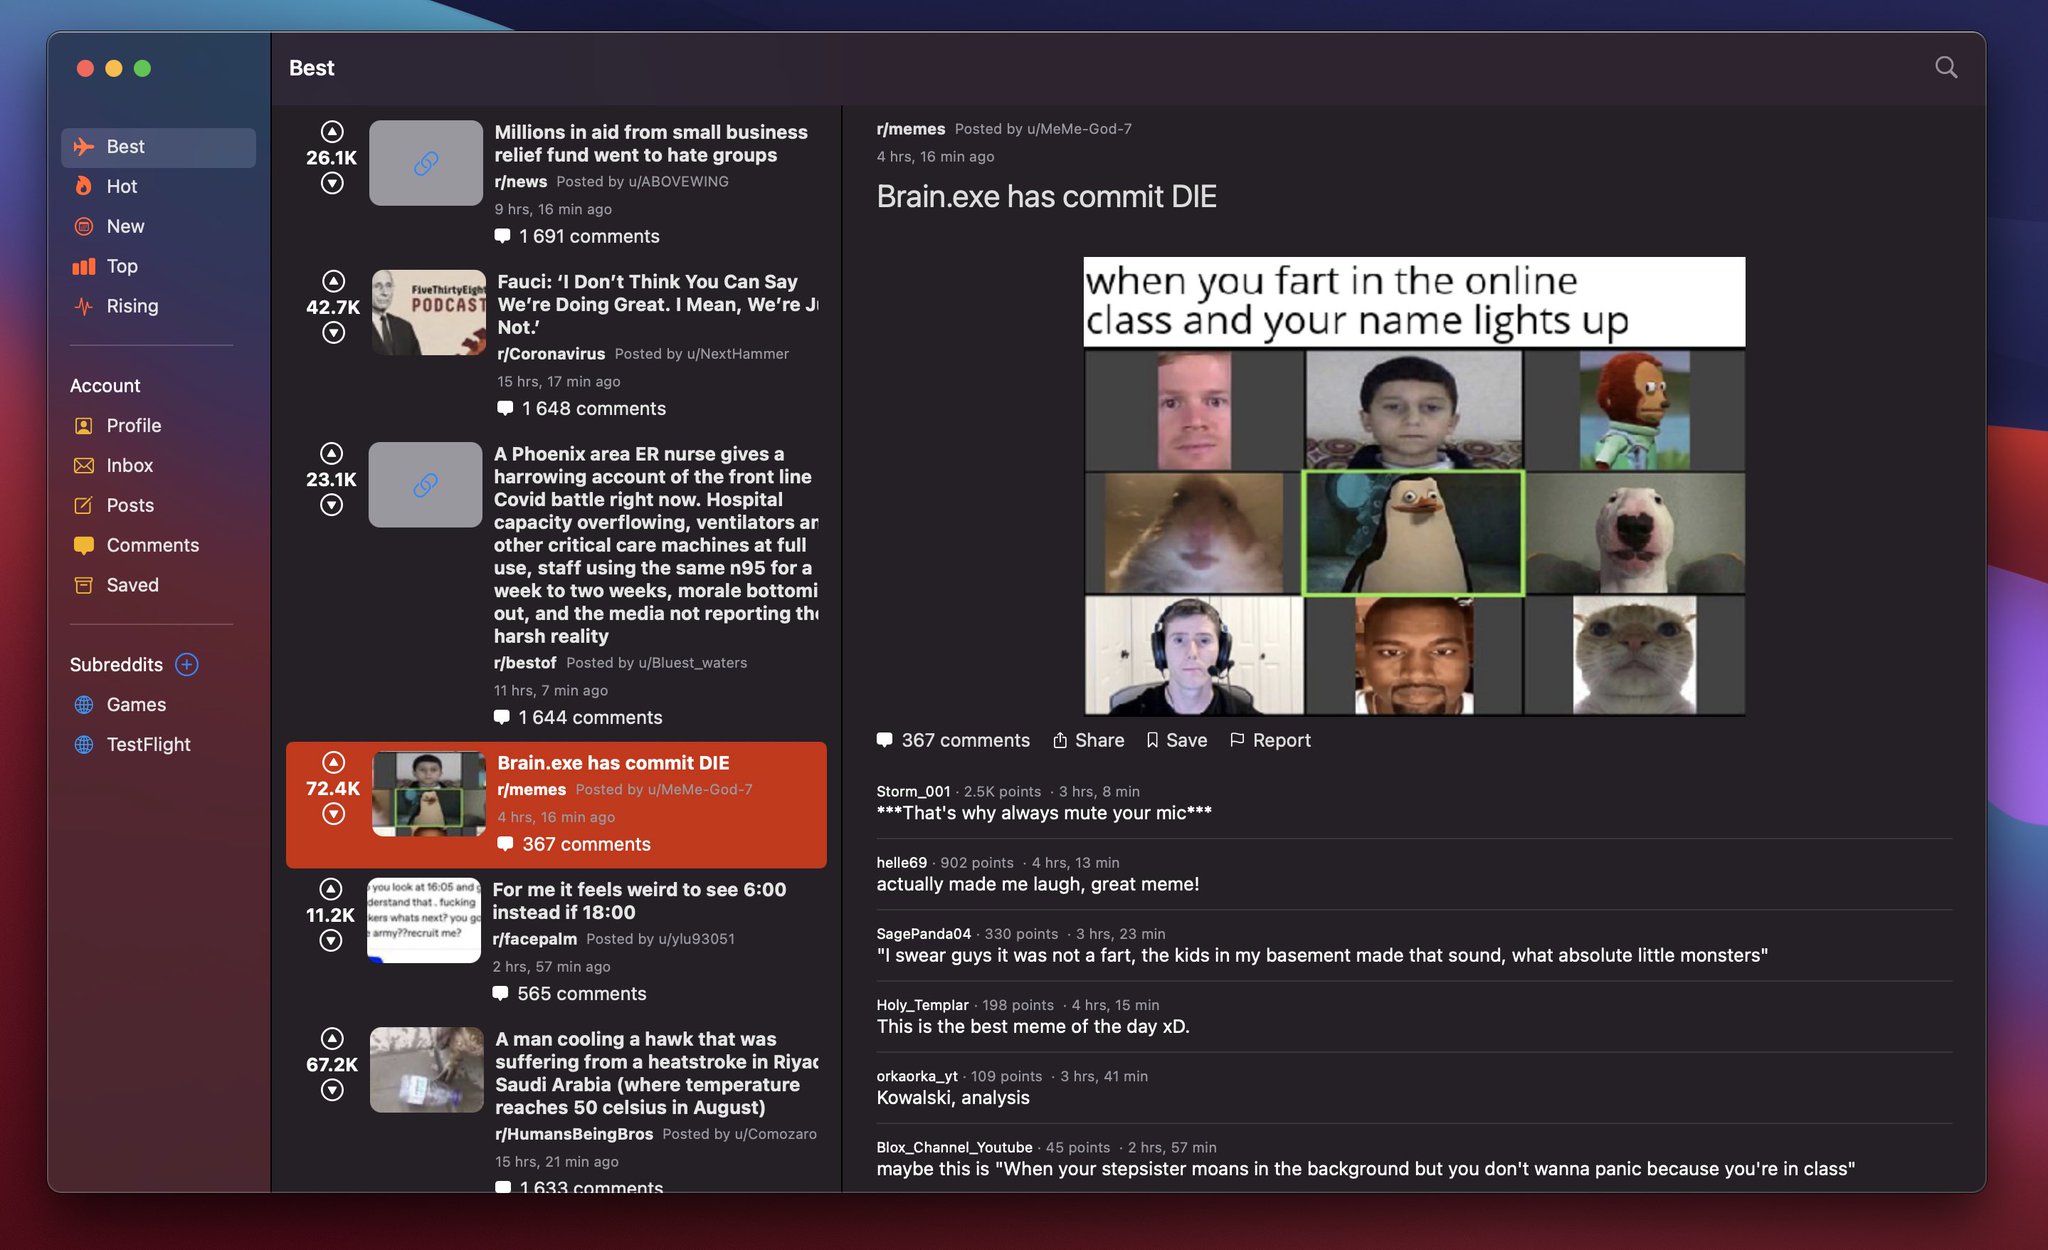The width and height of the screenshot is (2048, 1250).
Task: Switch to the Rising feed
Action: 132,306
